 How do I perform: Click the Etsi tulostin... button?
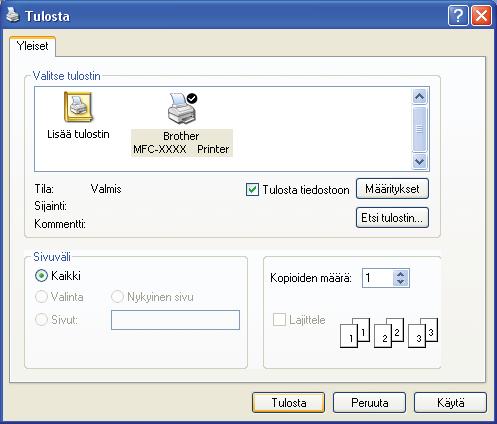click(x=392, y=218)
